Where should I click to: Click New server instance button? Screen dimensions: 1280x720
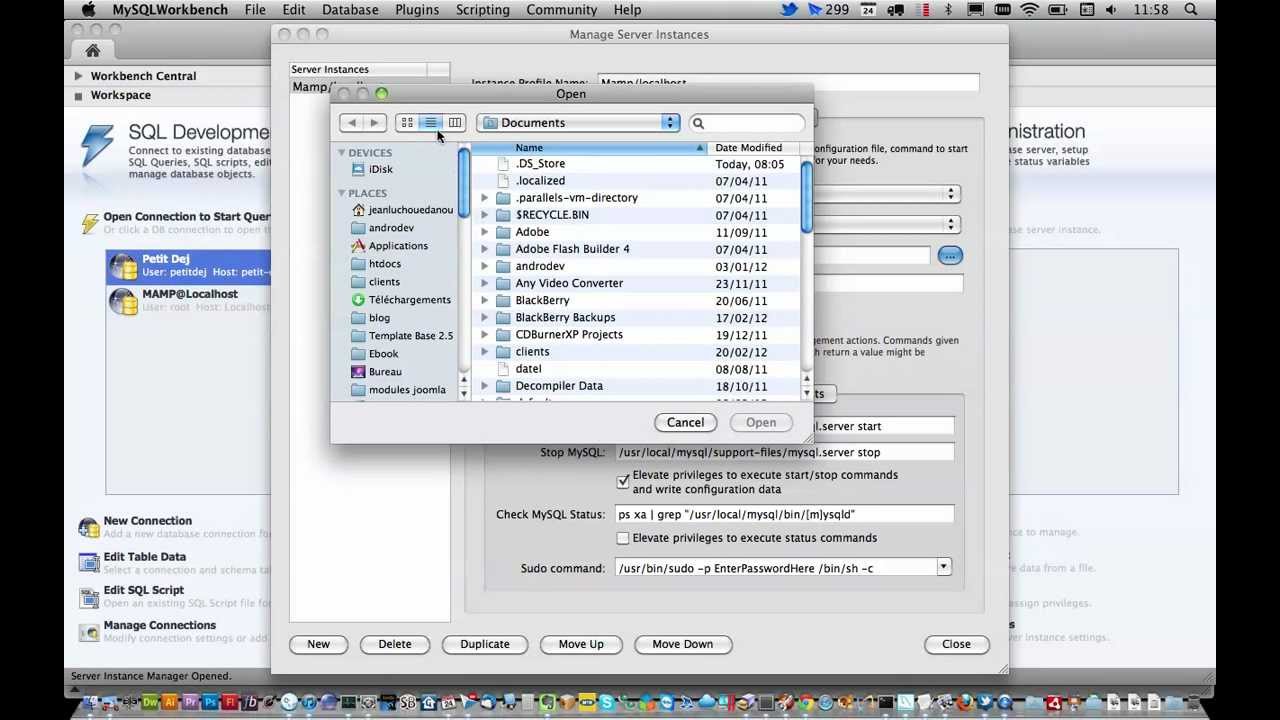coord(318,644)
